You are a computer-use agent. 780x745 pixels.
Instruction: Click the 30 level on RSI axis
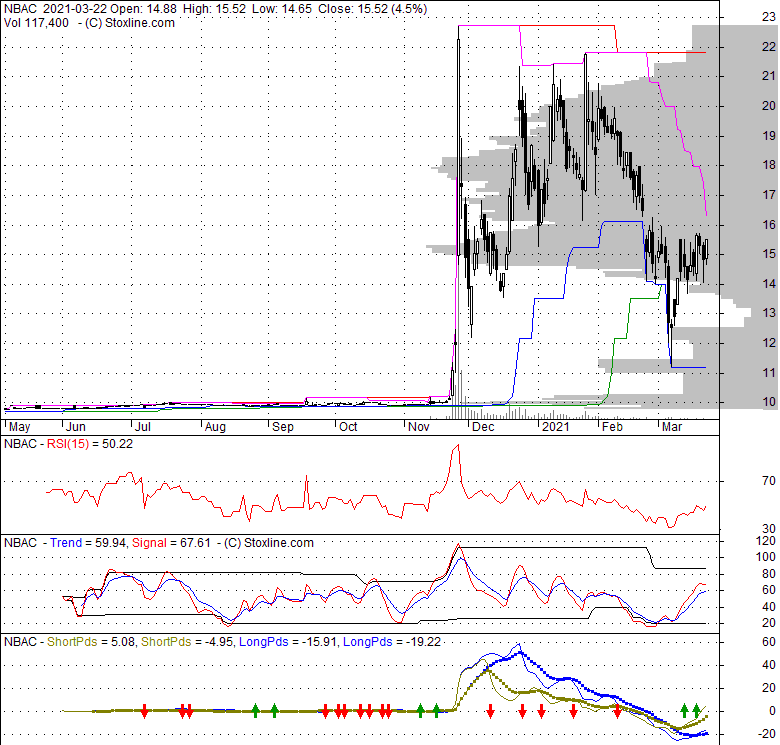coord(769,529)
